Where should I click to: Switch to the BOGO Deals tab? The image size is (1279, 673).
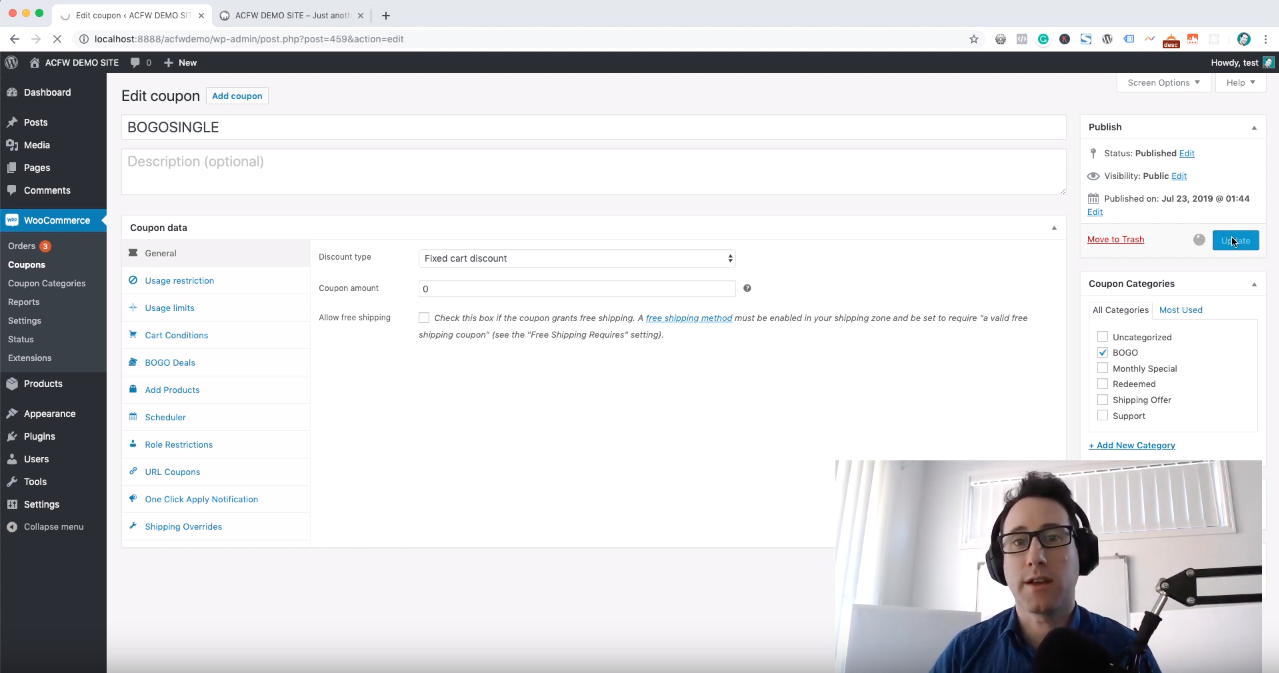[x=169, y=362]
